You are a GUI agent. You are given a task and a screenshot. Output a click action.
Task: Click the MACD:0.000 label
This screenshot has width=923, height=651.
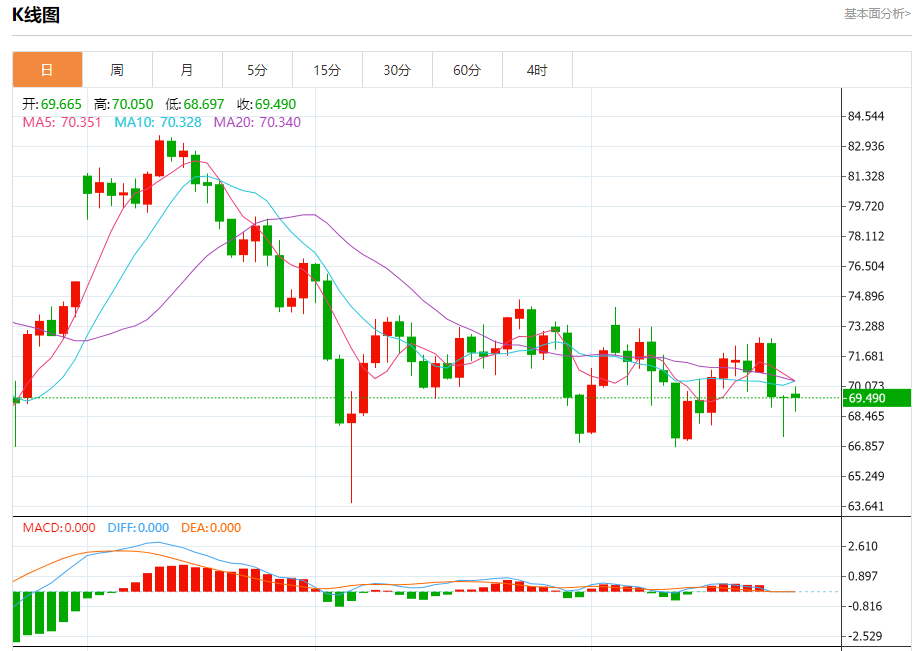[59, 527]
